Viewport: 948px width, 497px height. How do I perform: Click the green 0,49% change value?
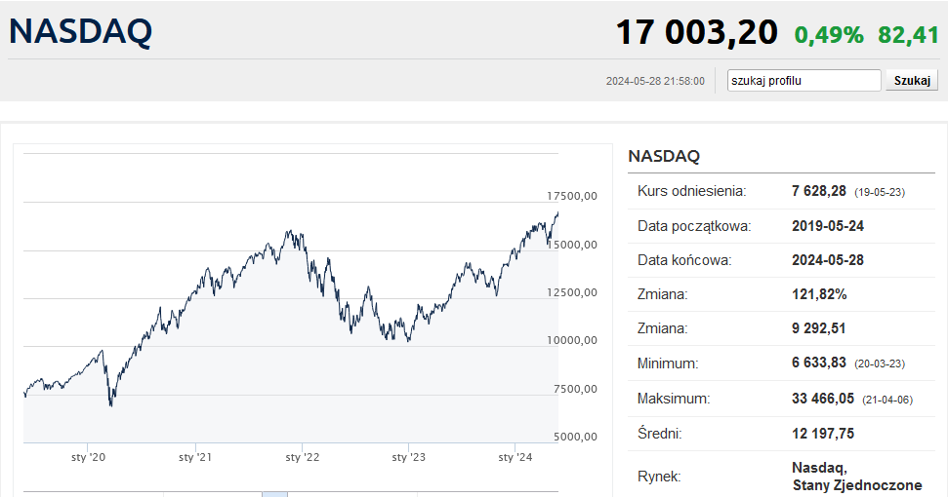pos(829,35)
